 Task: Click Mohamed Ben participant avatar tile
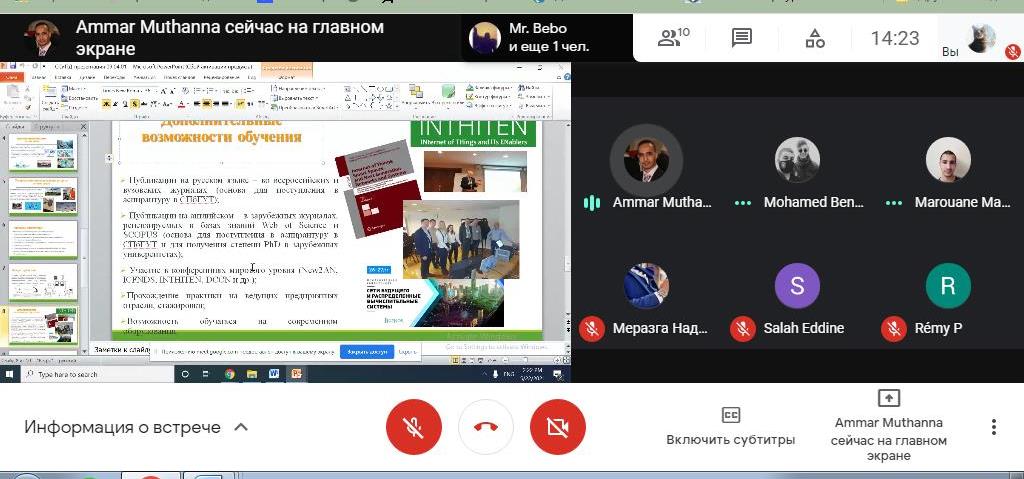tap(797, 160)
